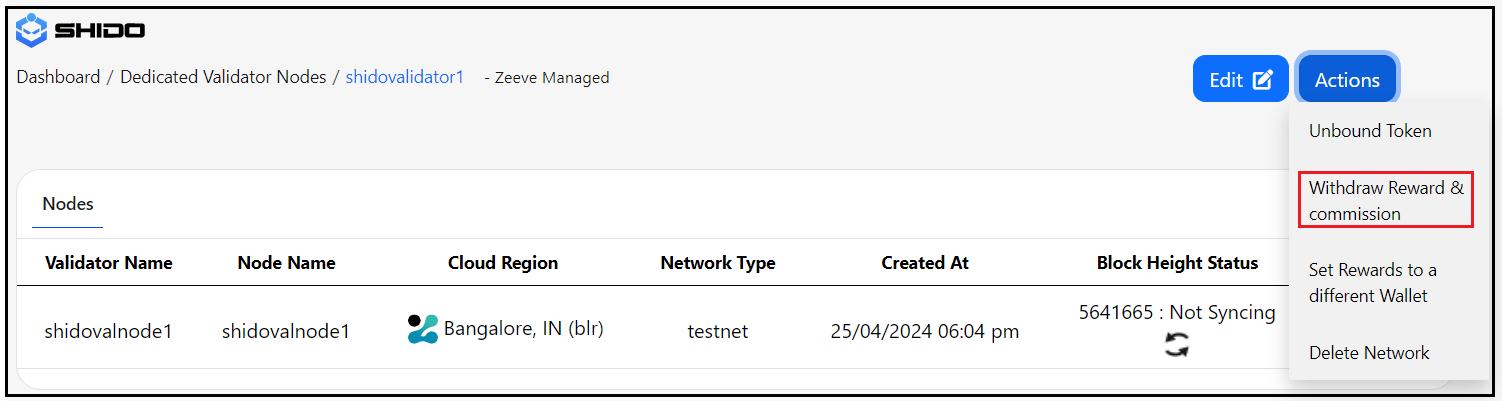1502x401 pixels.
Task: Select Unbound Token from Actions menu
Action: coord(1370,131)
